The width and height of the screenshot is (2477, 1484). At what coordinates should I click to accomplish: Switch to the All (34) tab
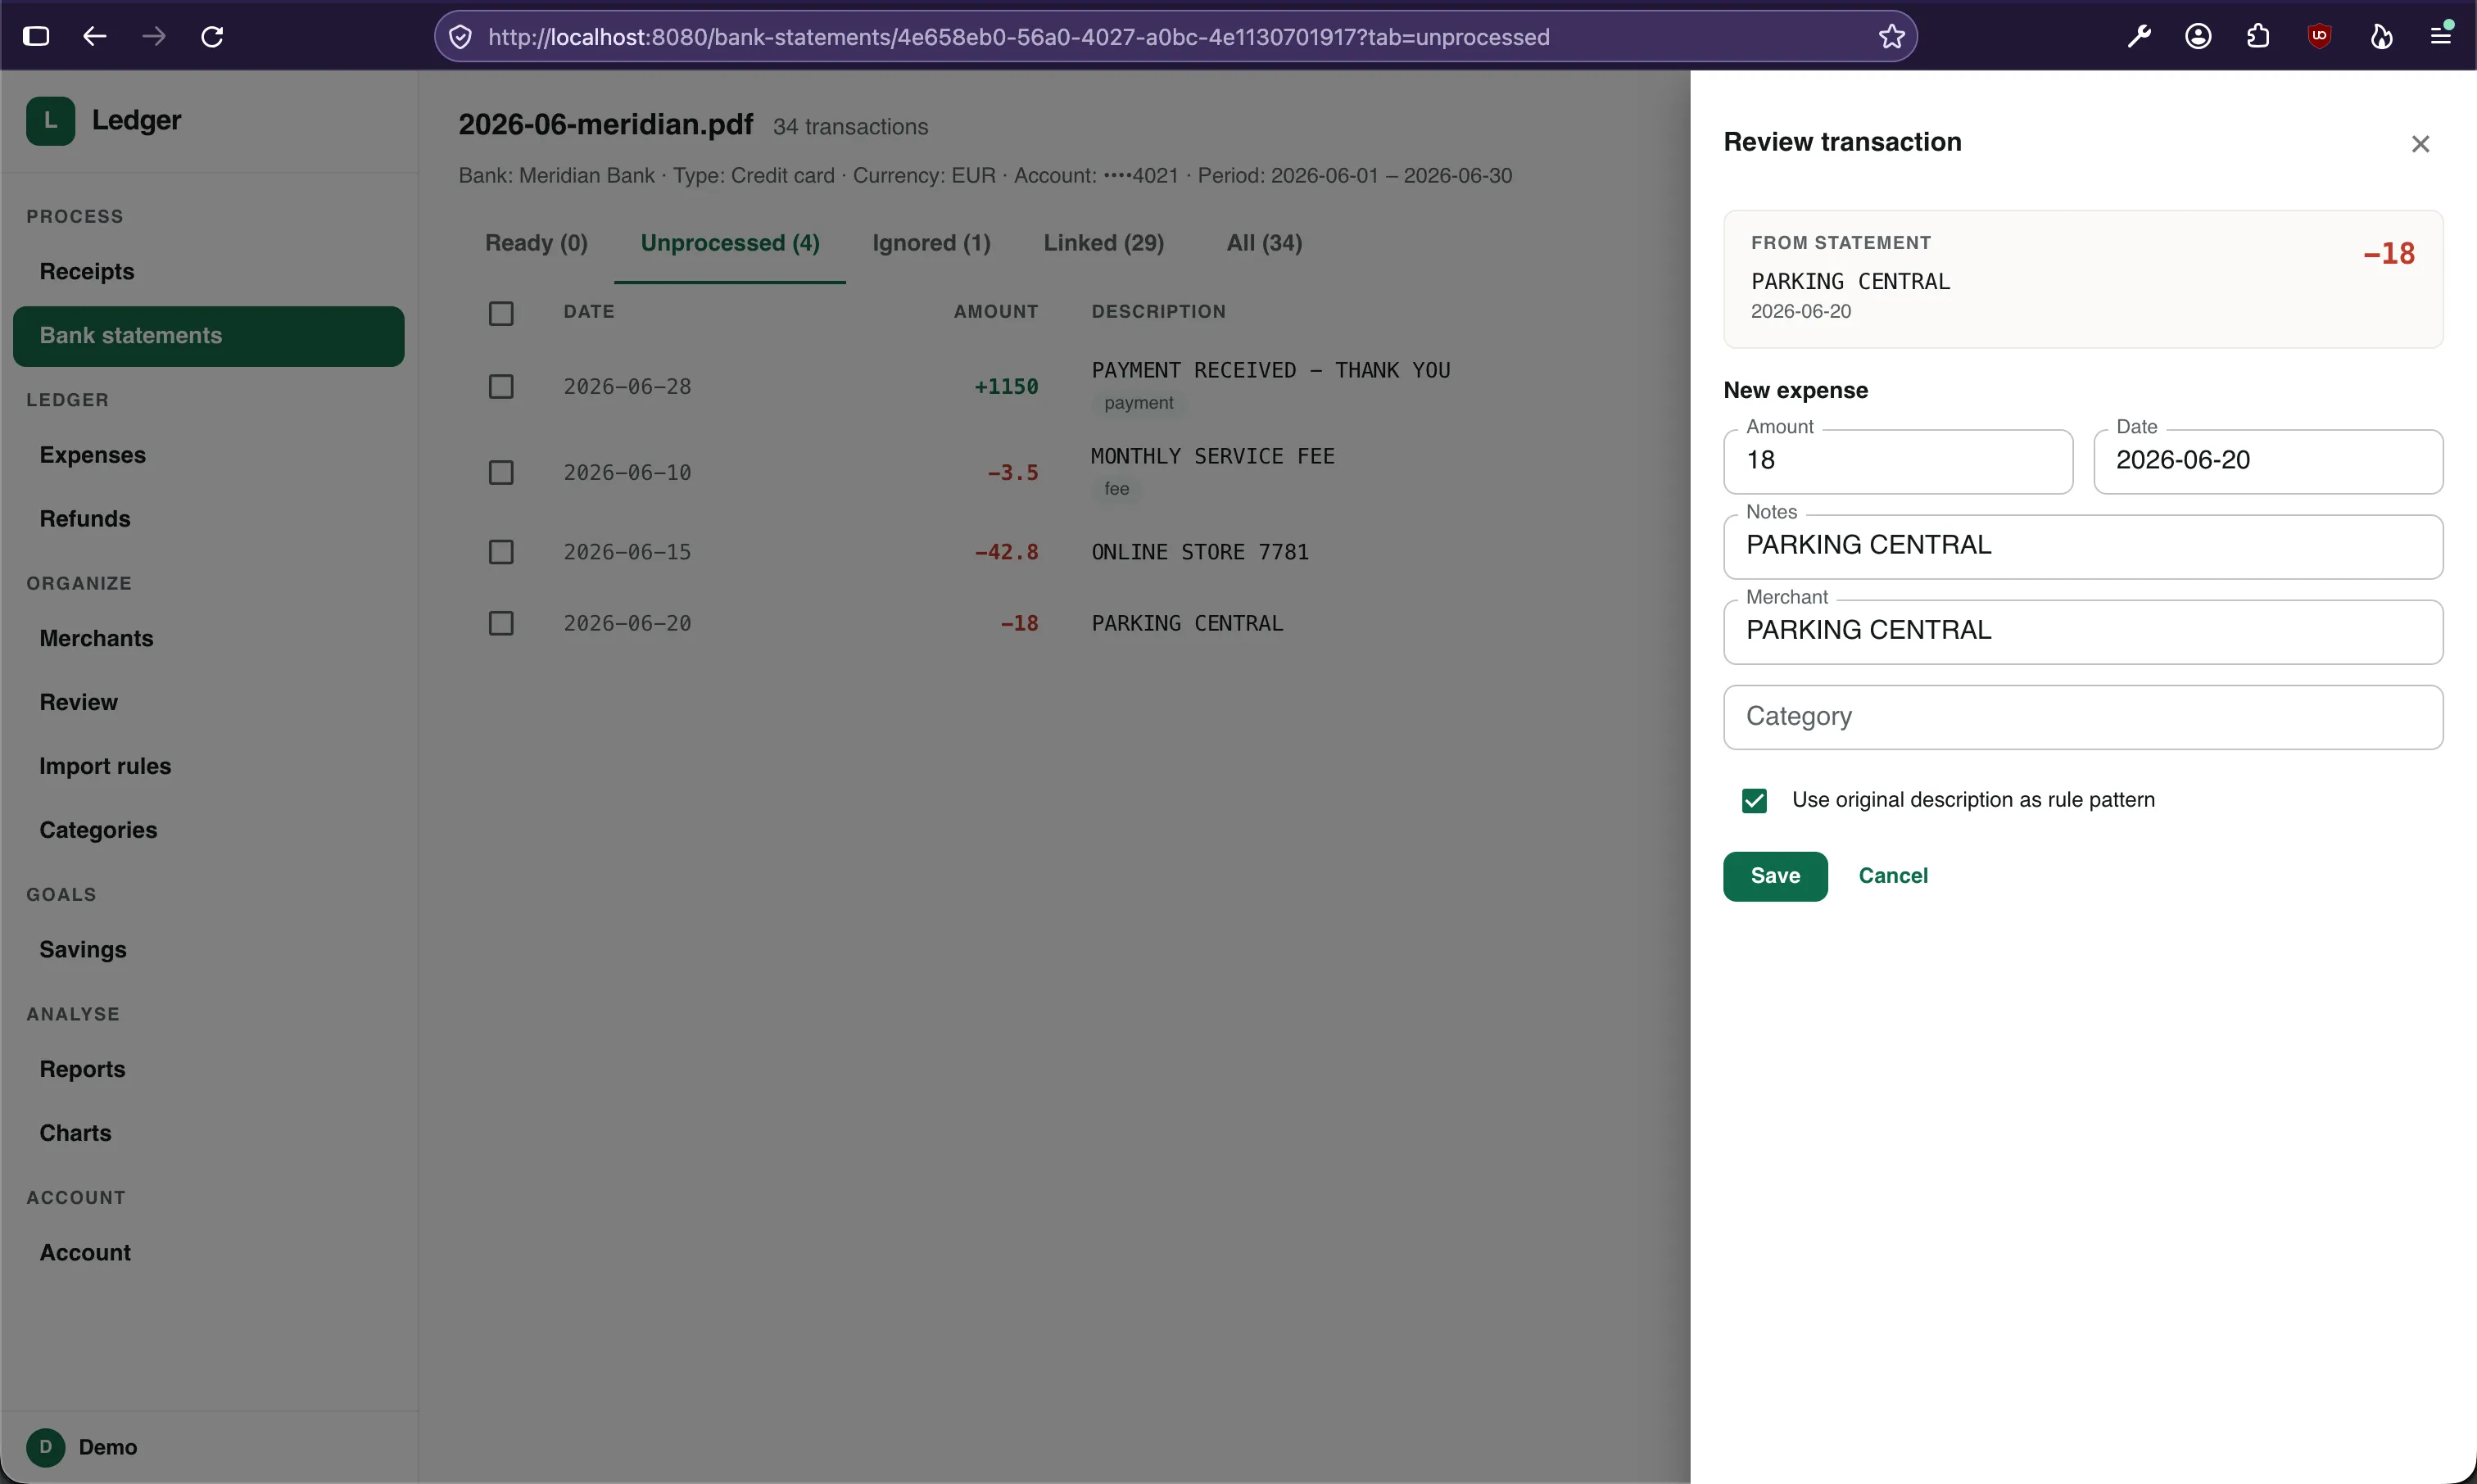(x=1264, y=243)
